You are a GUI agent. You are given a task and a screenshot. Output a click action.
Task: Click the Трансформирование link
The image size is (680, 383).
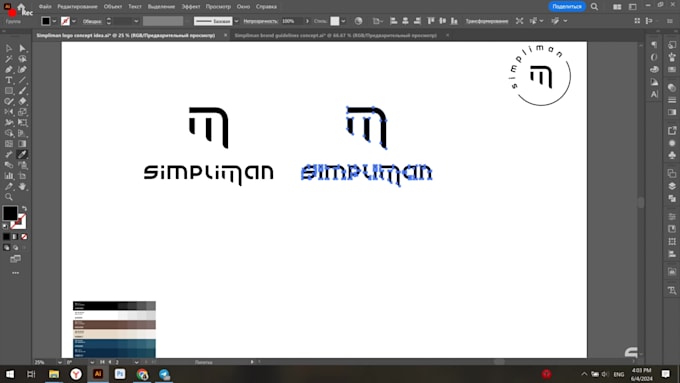tap(487, 21)
